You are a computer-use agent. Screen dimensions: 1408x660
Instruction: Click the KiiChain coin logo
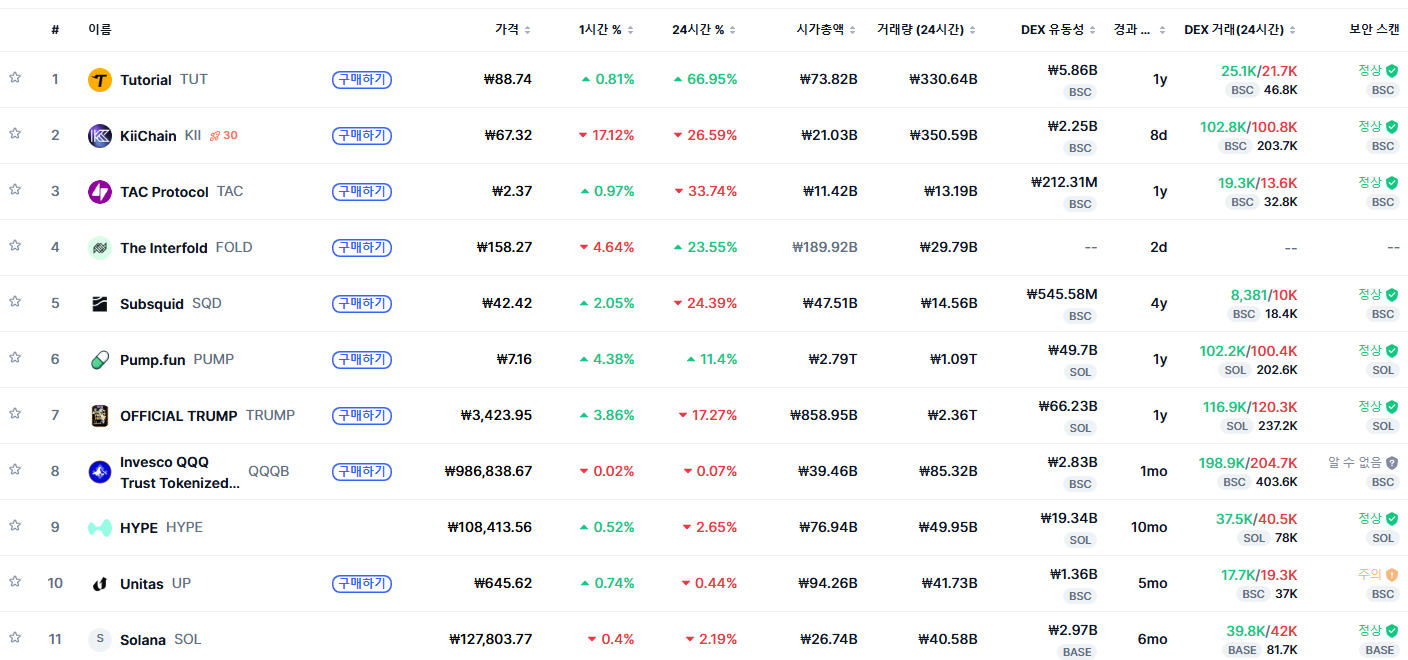pyautogui.click(x=100, y=136)
